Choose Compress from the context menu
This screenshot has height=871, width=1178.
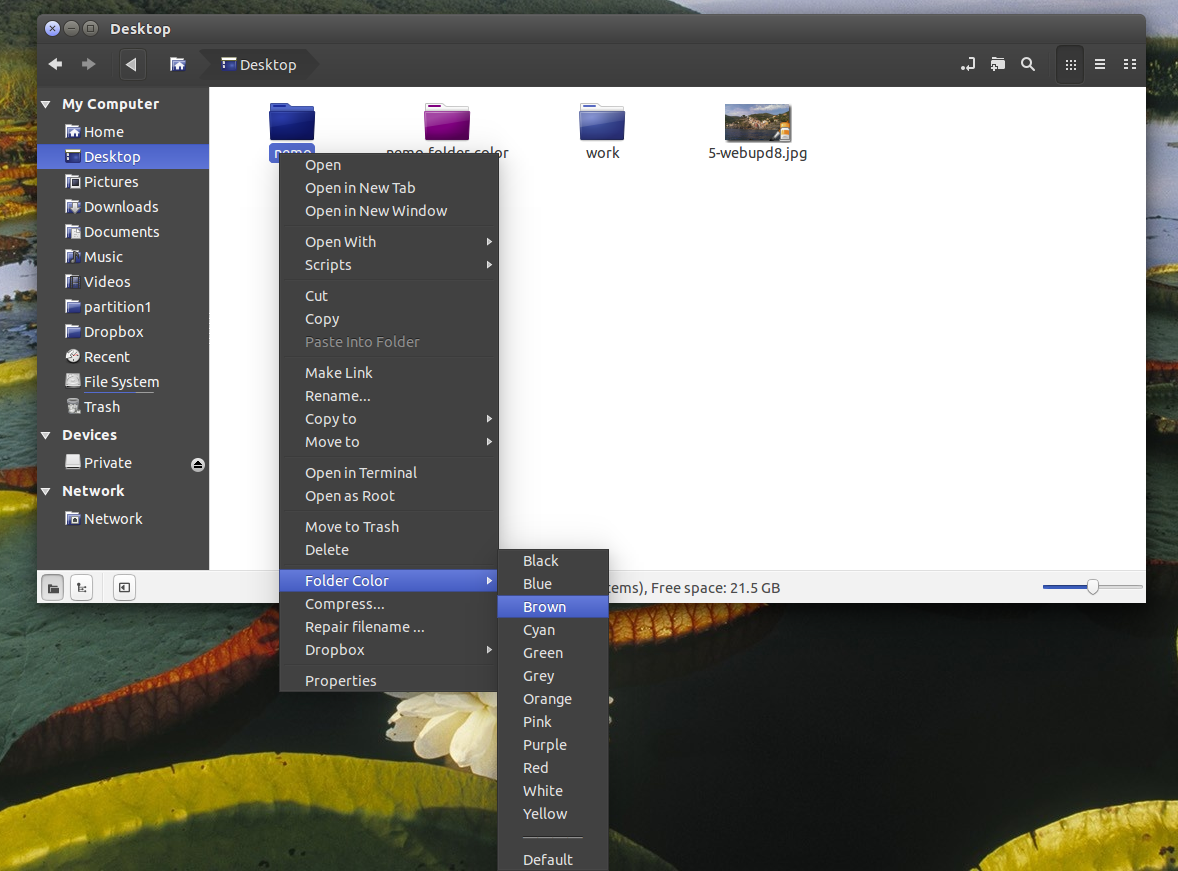(344, 603)
